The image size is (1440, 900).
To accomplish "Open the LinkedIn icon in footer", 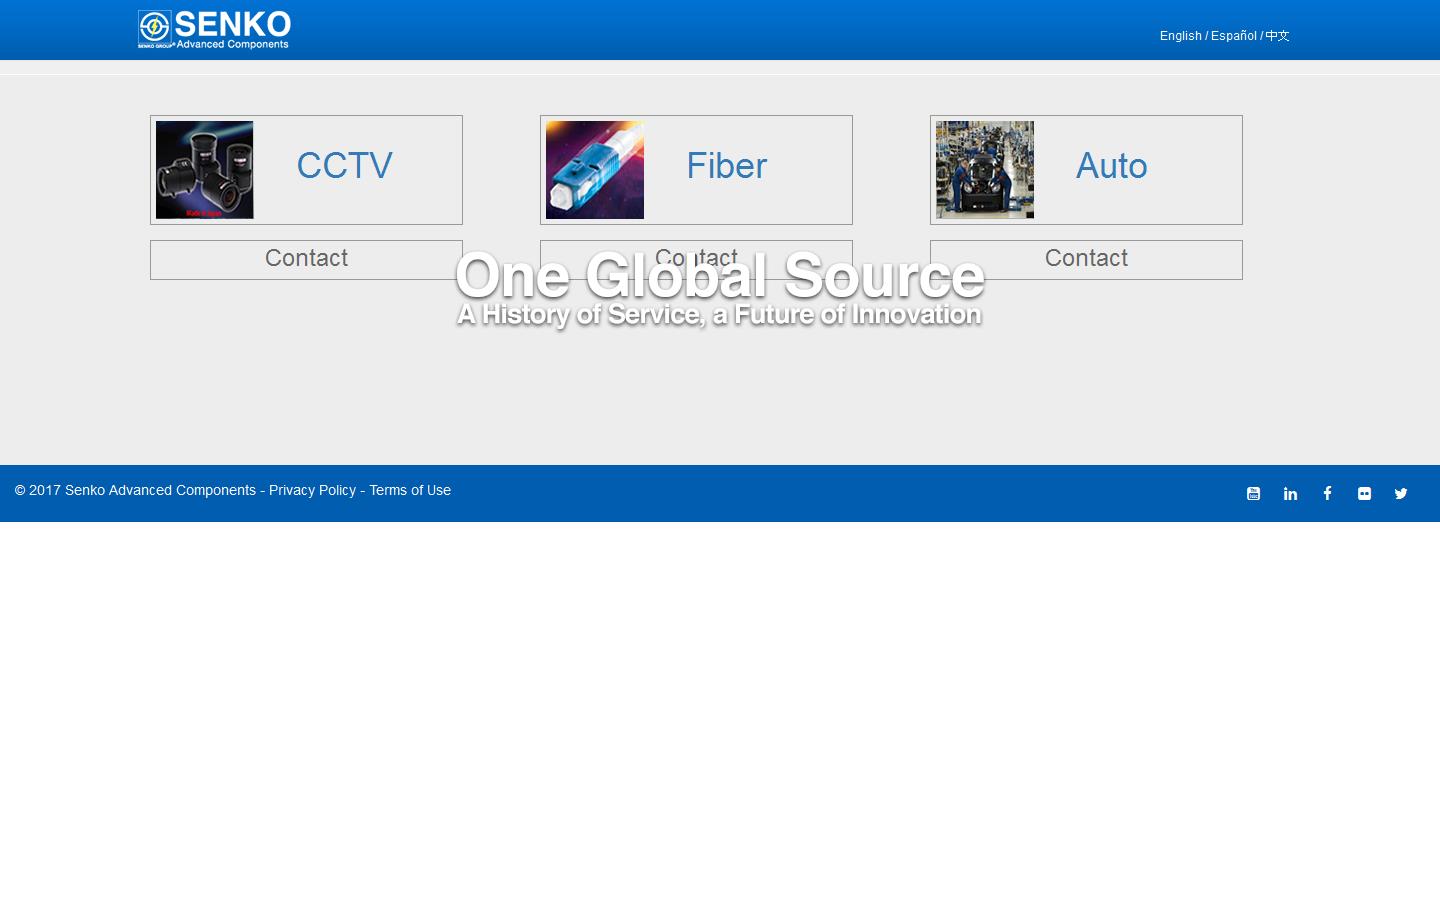I will pos(1290,493).
